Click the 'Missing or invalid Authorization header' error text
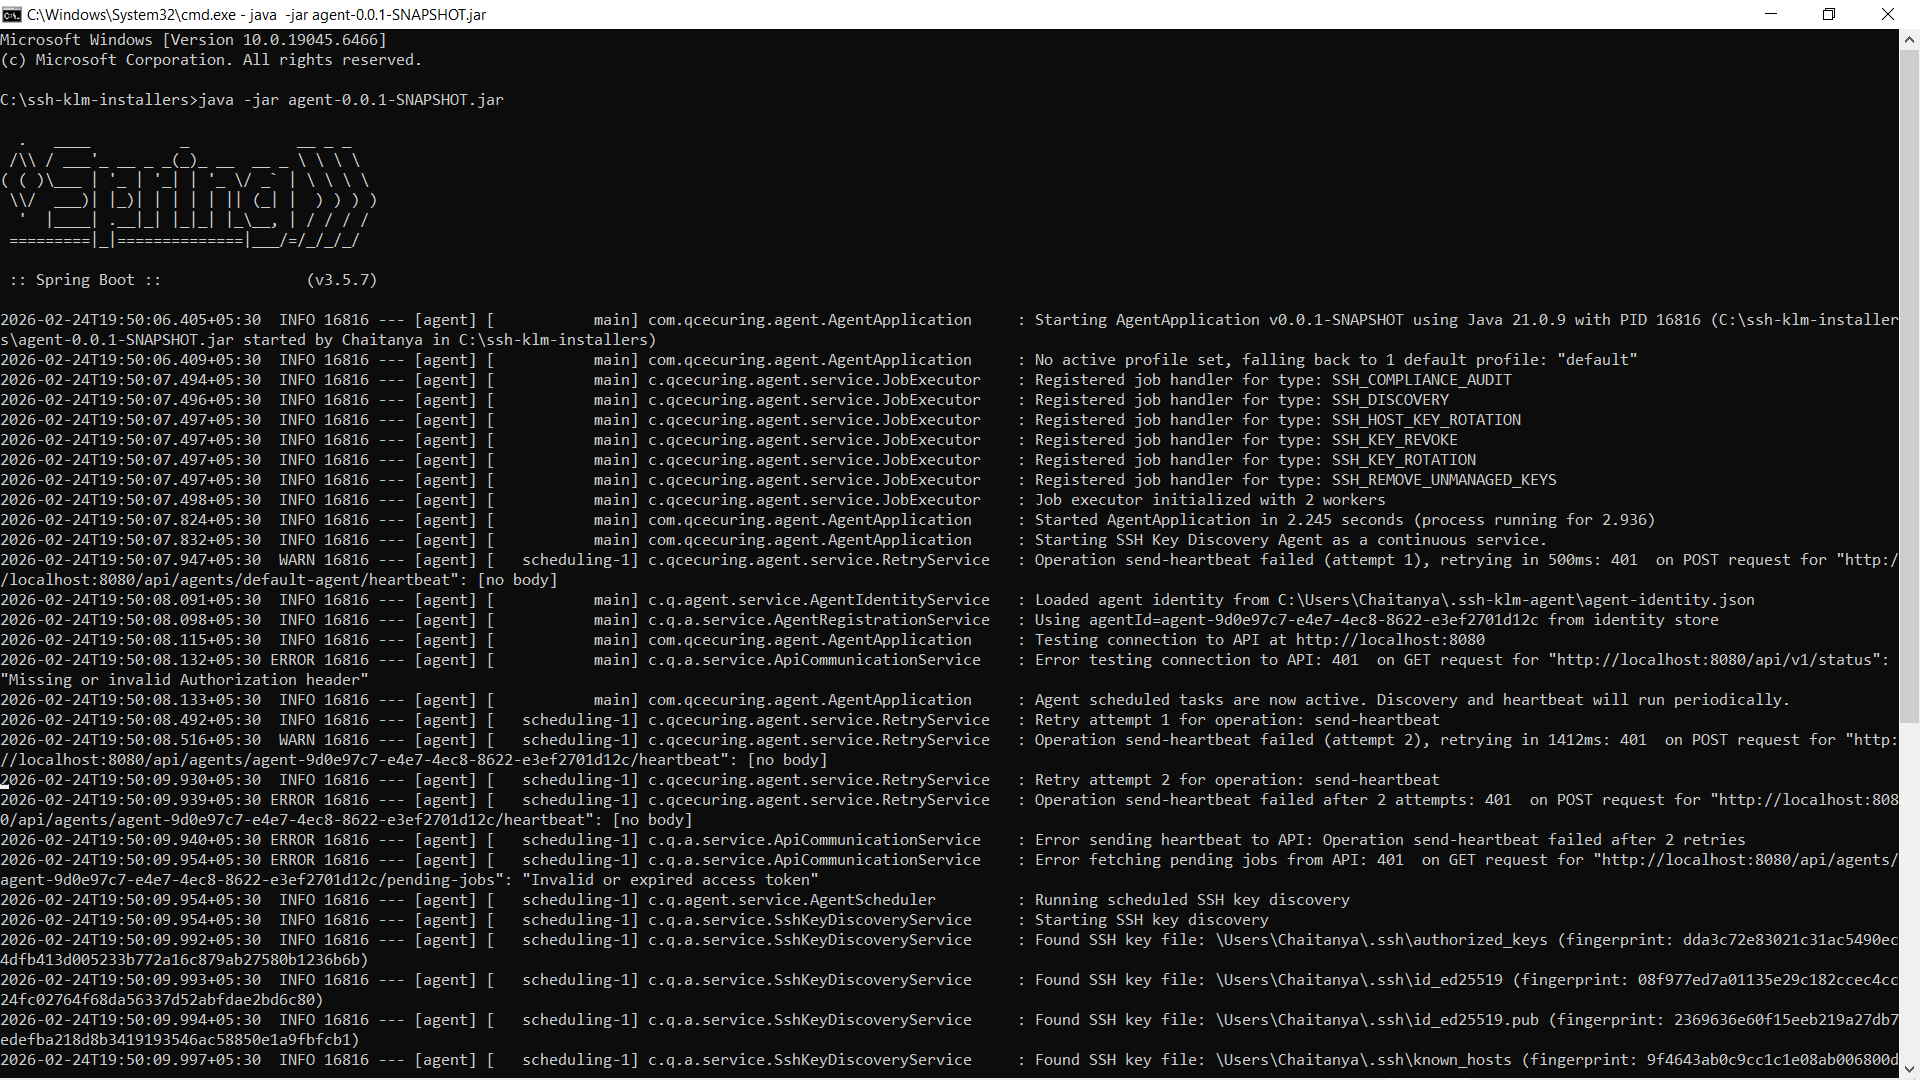This screenshot has height=1080, width=1920. [185, 679]
